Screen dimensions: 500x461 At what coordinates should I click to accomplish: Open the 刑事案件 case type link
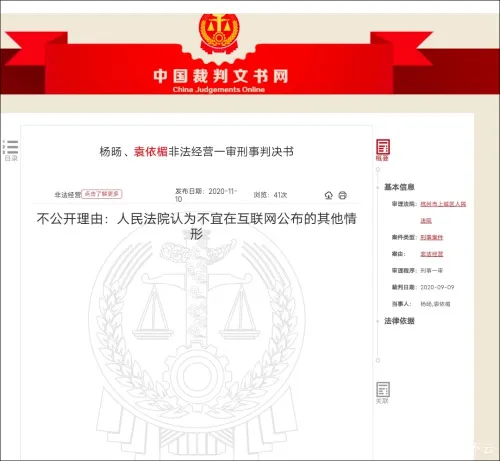(431, 237)
